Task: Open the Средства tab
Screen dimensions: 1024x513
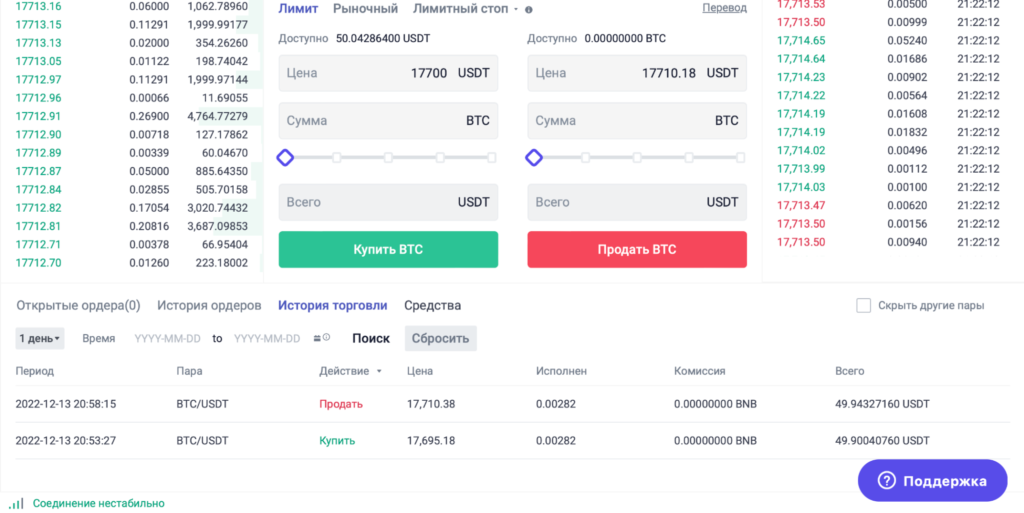Action: (x=432, y=305)
